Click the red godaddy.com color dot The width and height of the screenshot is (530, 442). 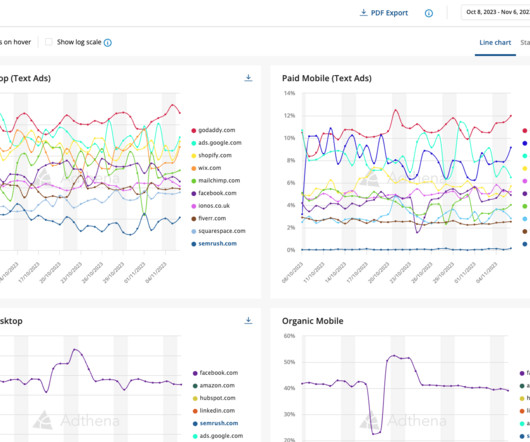click(194, 130)
